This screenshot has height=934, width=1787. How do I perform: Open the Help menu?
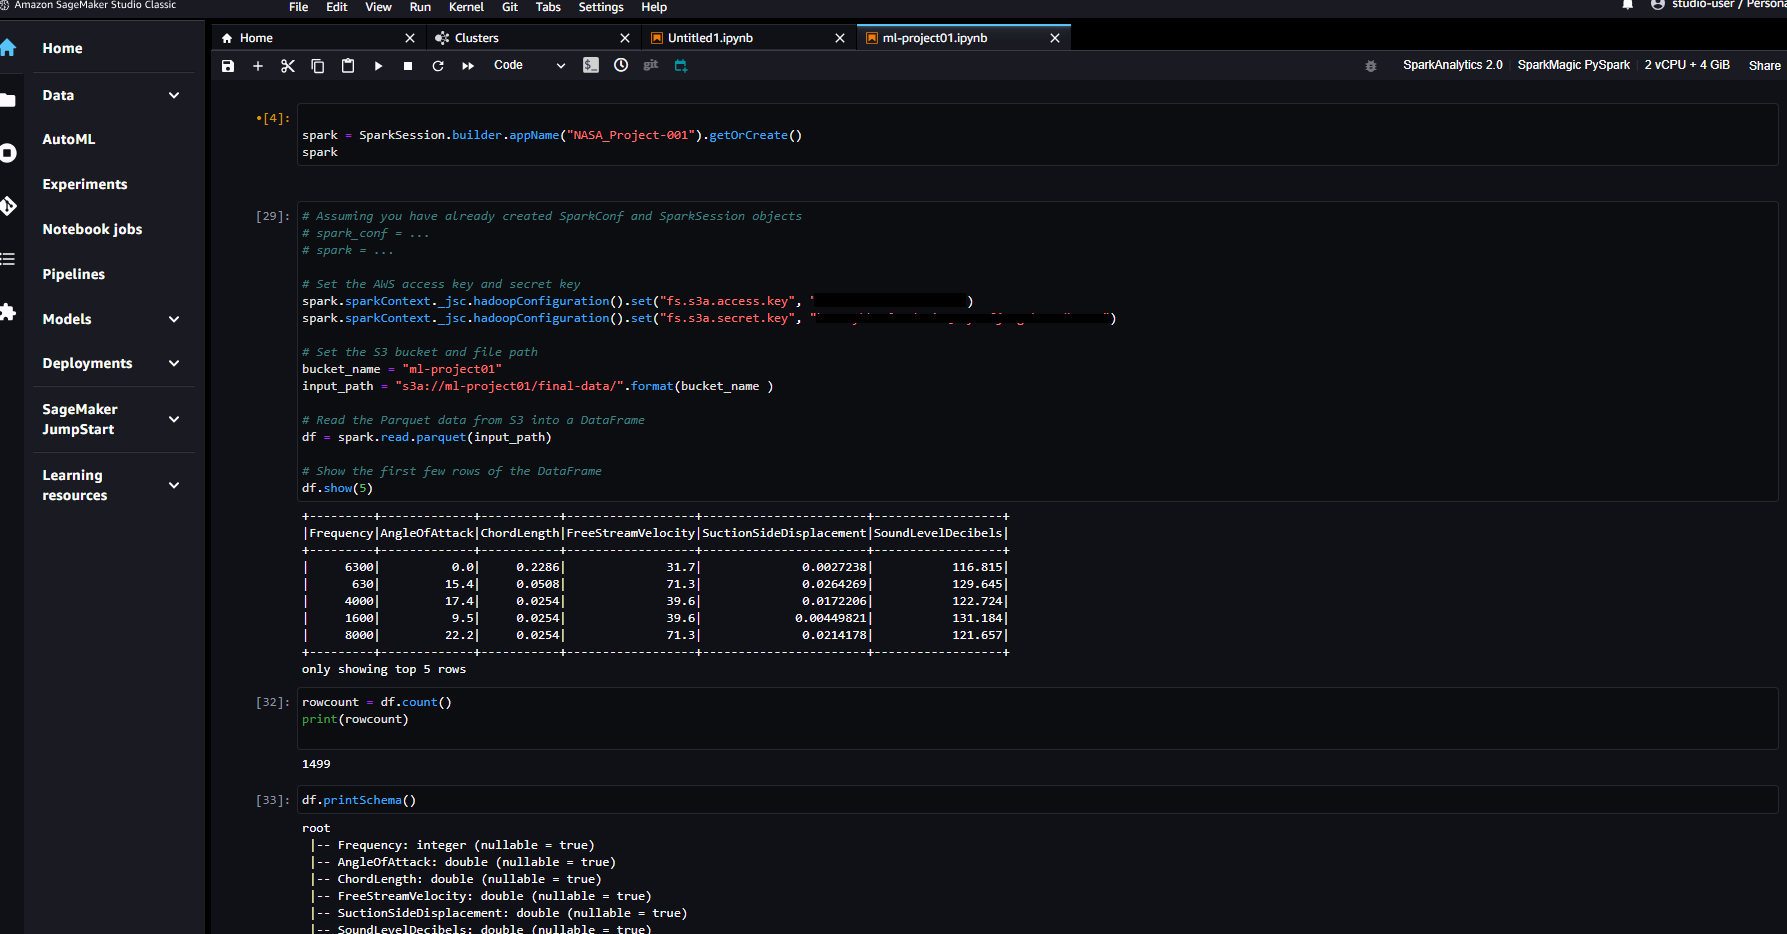click(654, 7)
